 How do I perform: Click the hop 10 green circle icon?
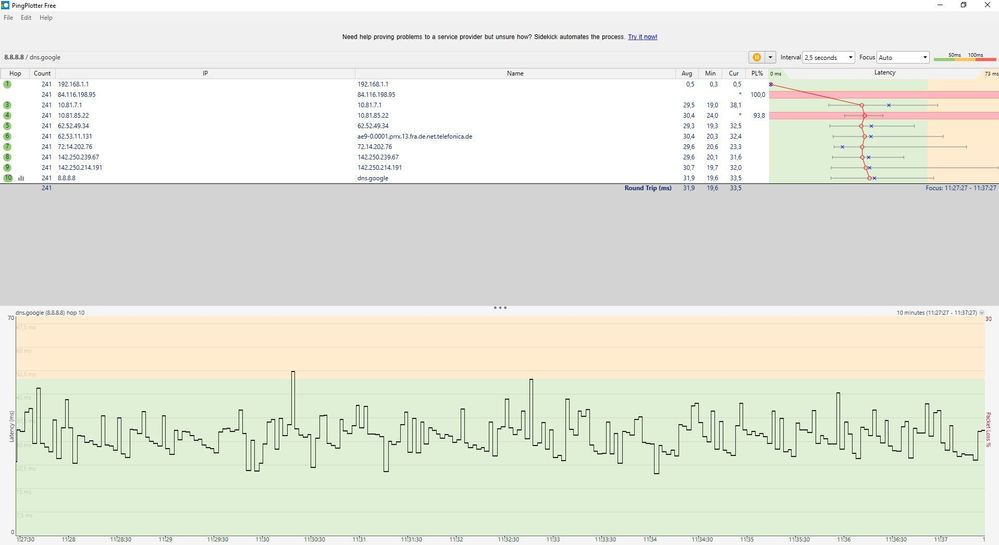(x=7, y=178)
